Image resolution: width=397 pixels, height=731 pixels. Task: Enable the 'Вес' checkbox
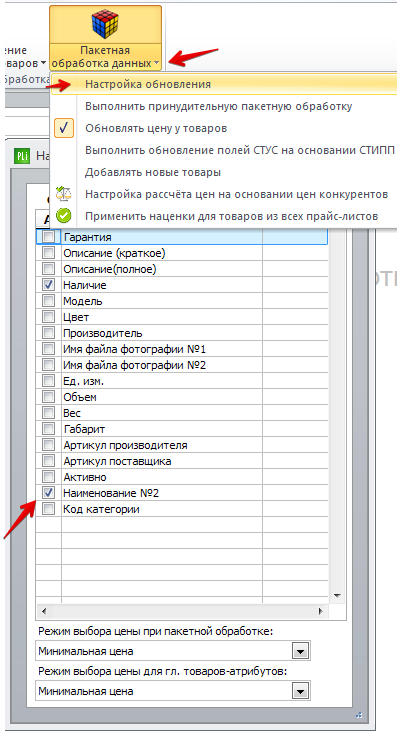click(48, 413)
